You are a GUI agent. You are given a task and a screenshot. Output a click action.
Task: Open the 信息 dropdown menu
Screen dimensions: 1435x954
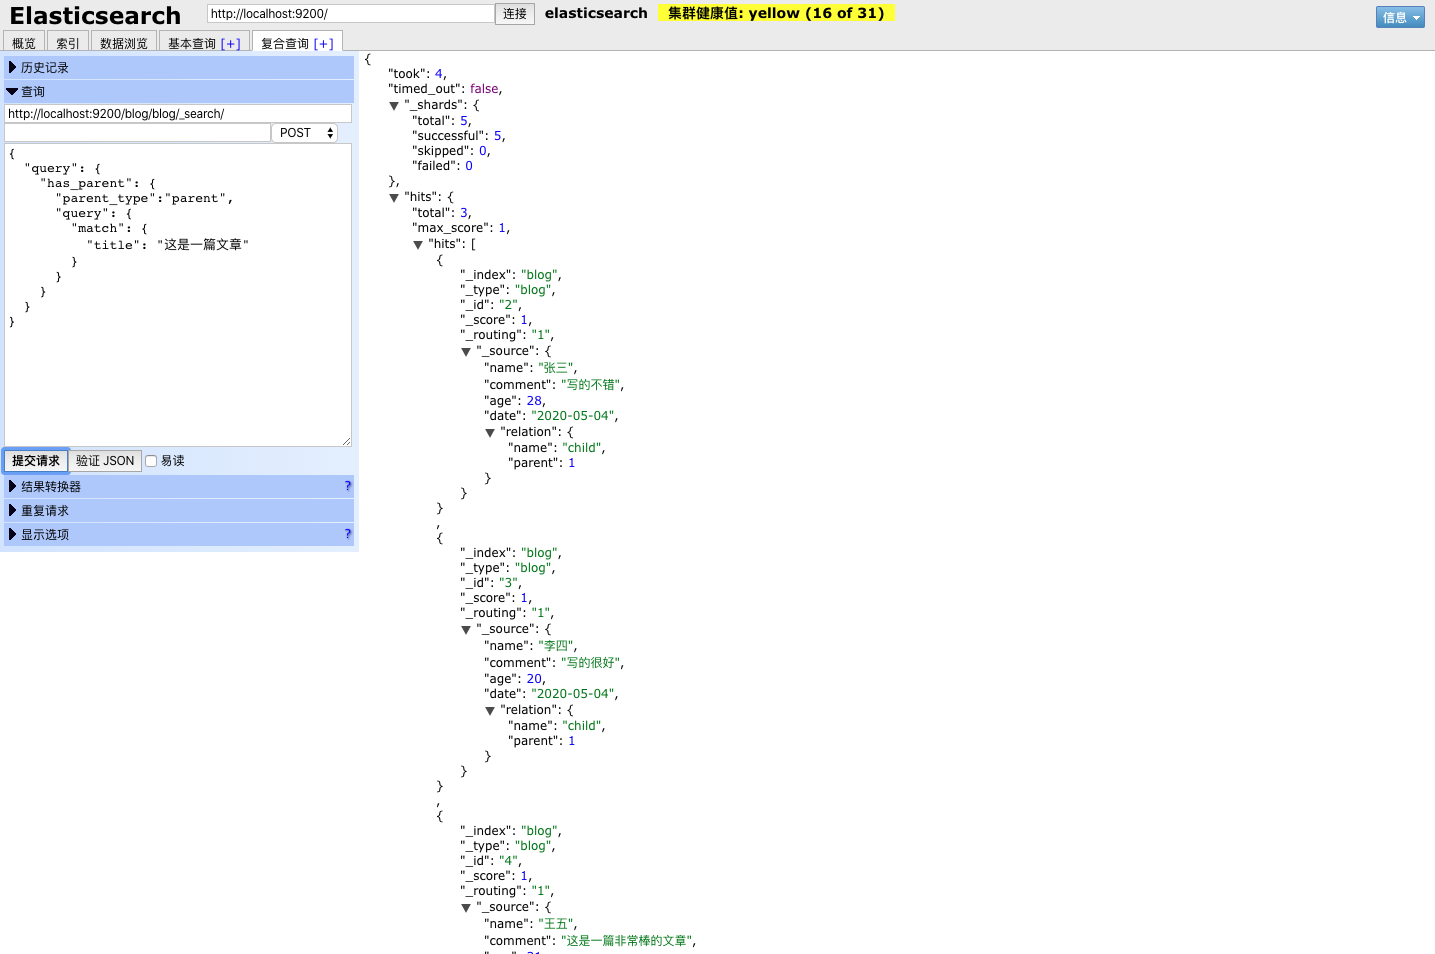click(1400, 17)
